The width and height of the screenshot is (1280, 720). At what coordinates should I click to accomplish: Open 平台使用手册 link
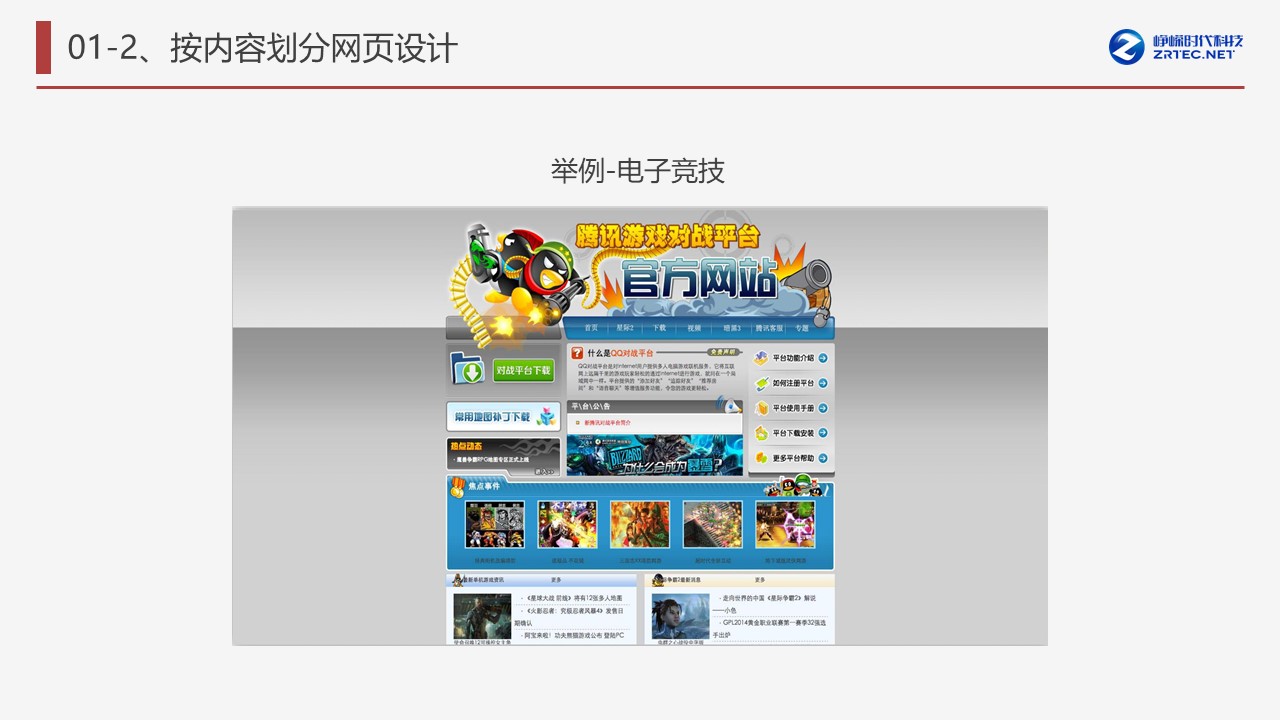(x=794, y=408)
